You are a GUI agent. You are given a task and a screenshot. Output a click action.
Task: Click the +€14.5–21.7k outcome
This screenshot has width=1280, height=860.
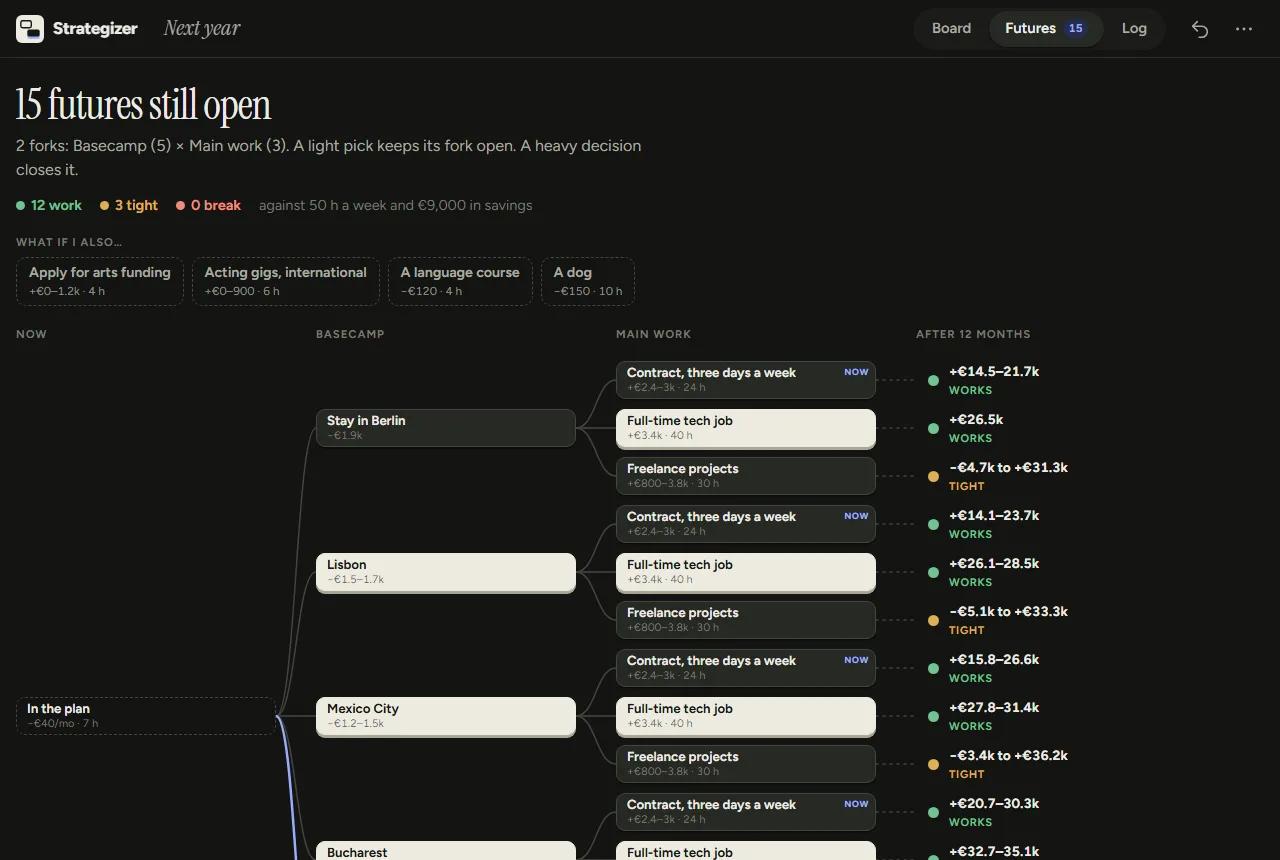click(994, 371)
